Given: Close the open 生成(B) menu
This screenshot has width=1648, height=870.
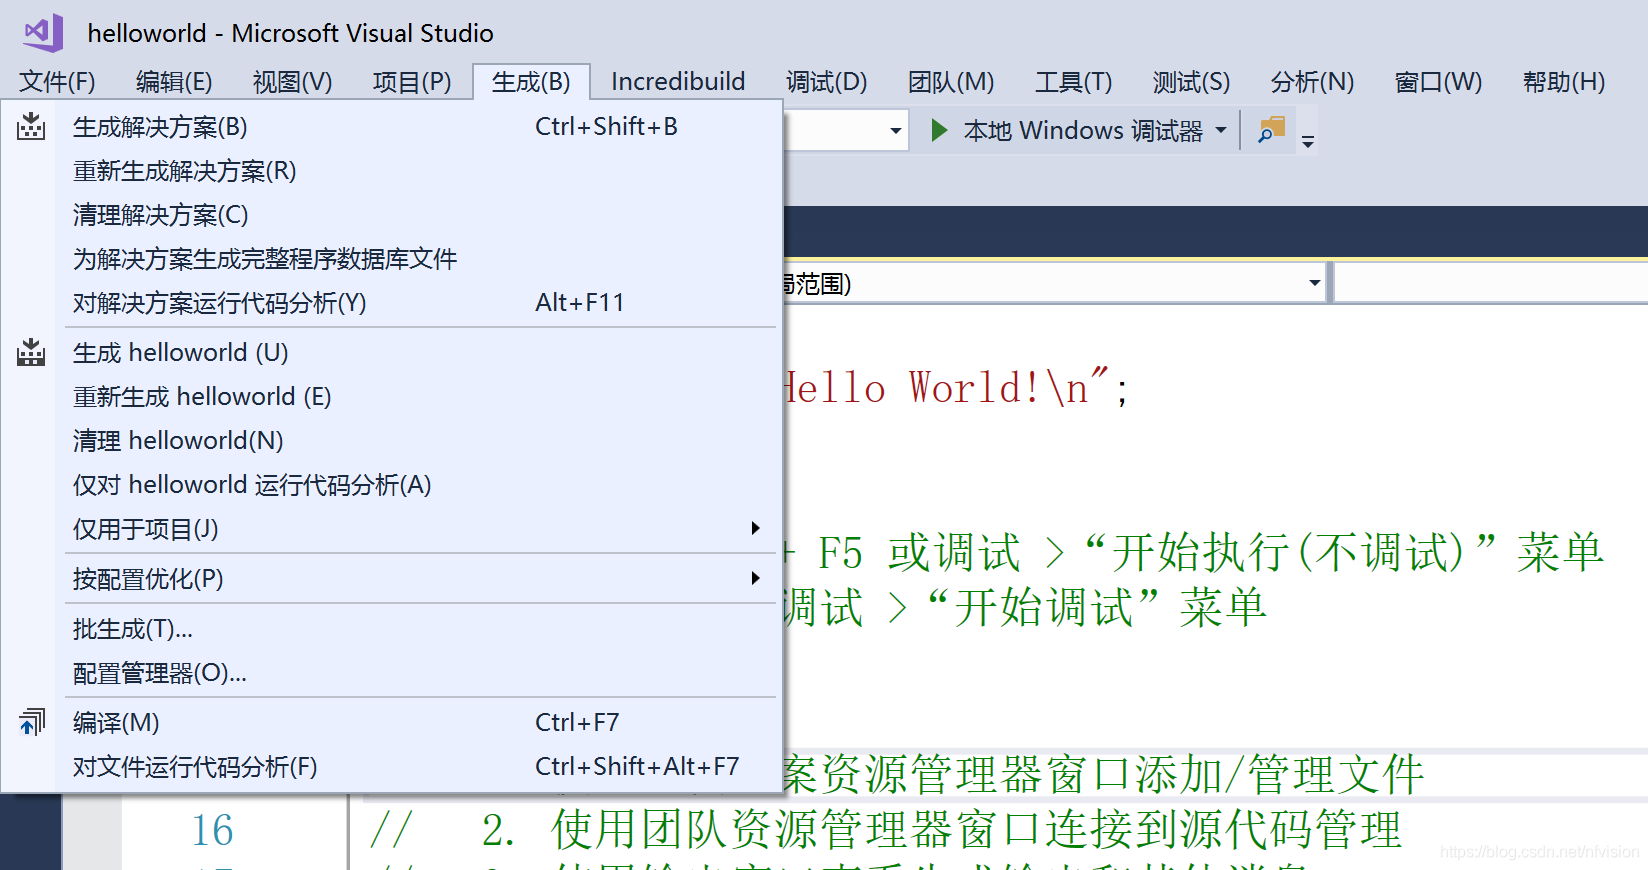Looking at the screenshot, I should 531,82.
